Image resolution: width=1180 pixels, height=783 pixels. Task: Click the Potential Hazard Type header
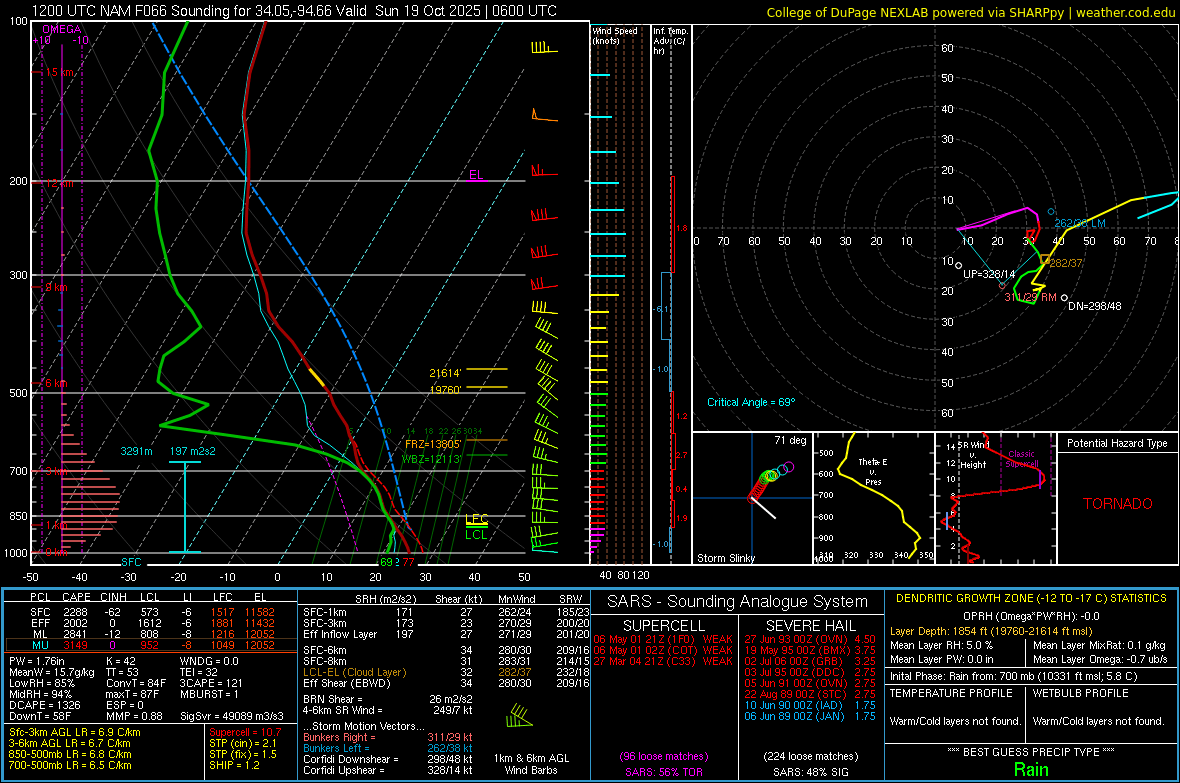tap(1116, 442)
